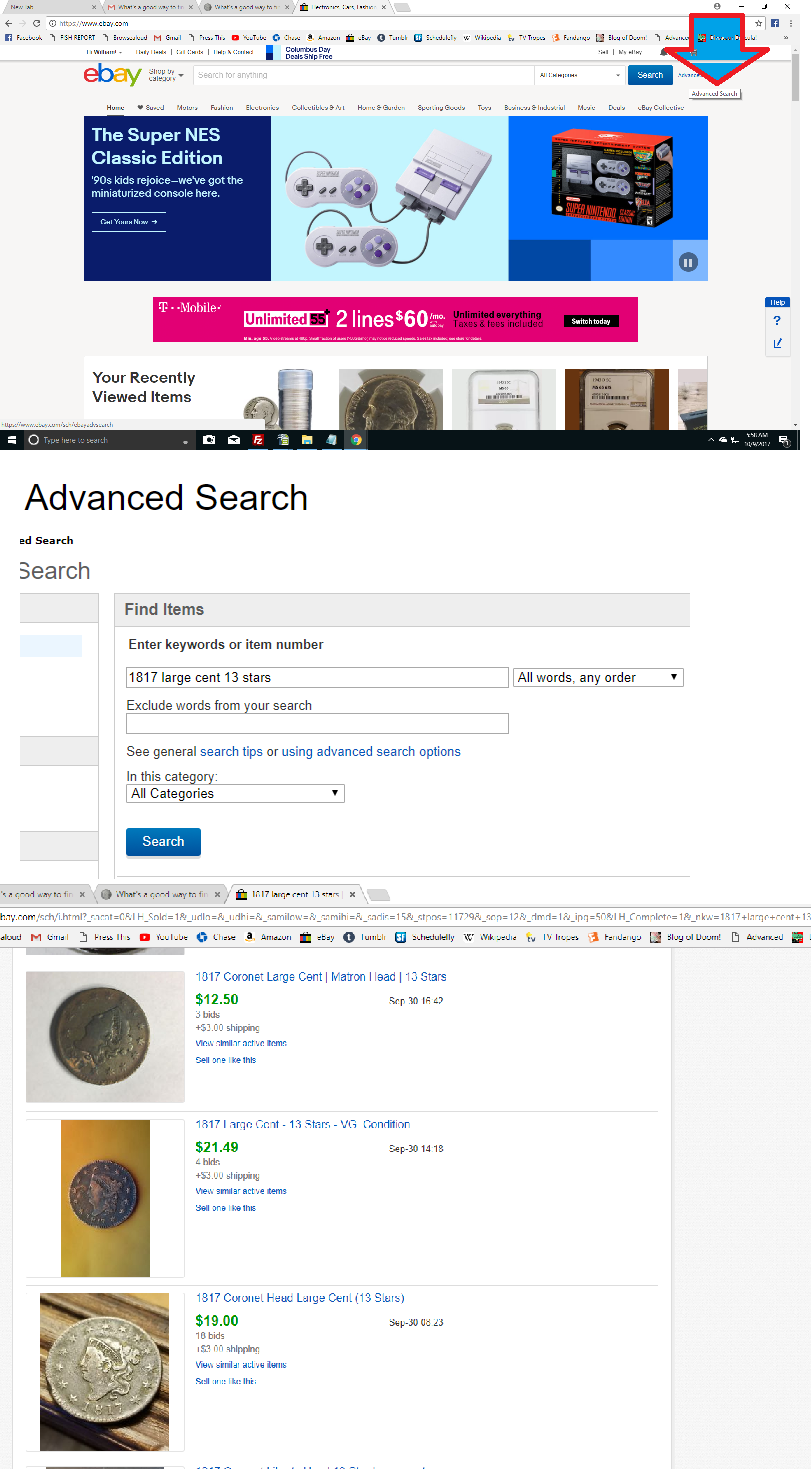Select the Motors category in eBay nav

point(187,107)
